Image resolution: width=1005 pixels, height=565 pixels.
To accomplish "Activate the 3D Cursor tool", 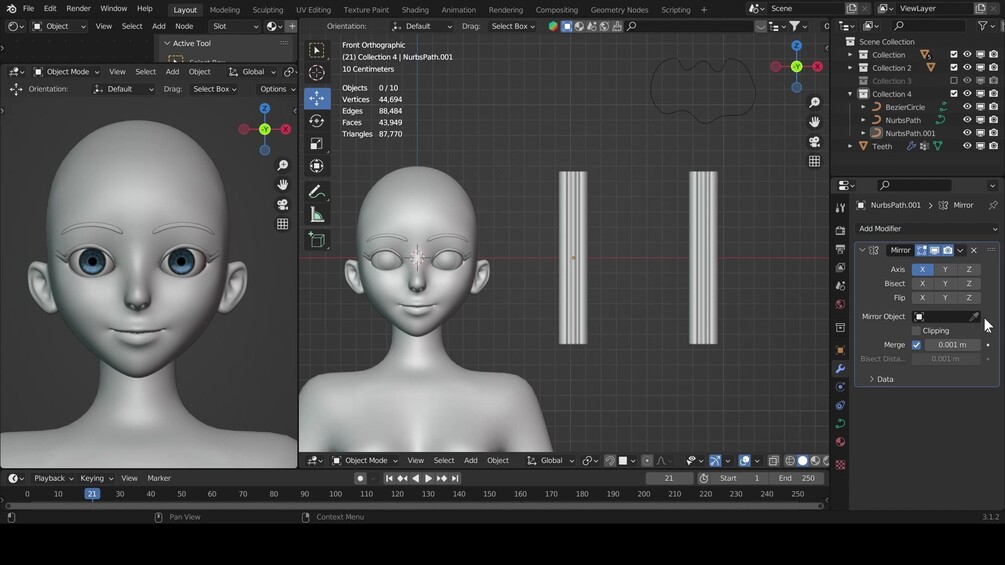I will 317,73.
